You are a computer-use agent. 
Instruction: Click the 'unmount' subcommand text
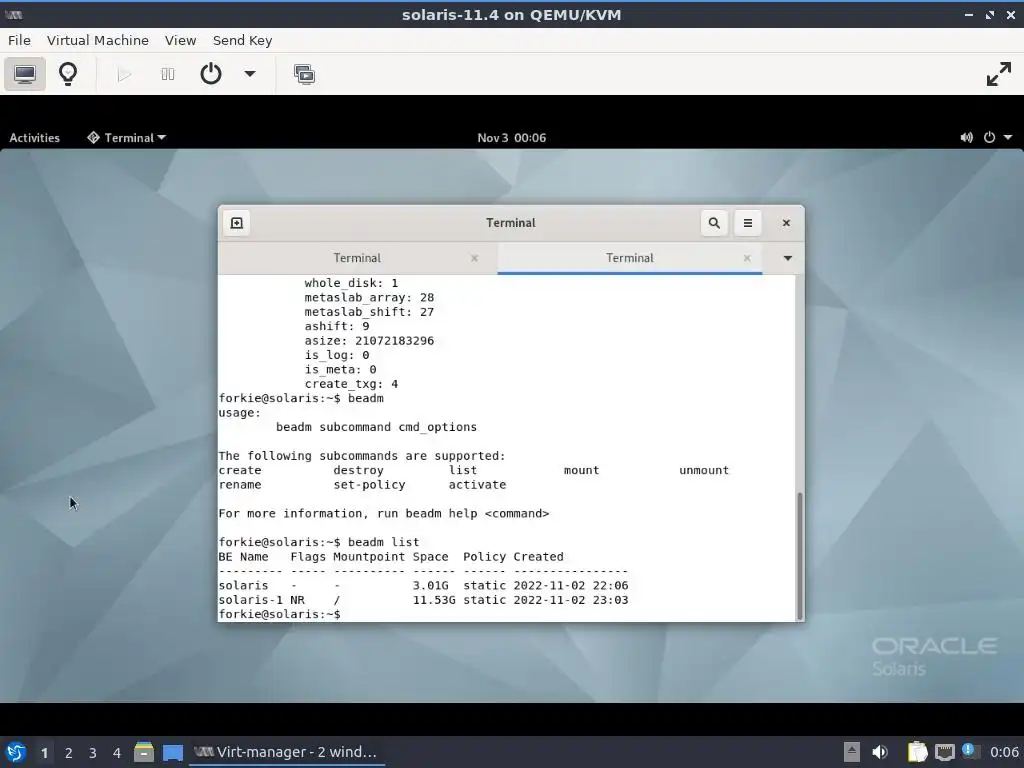tap(704, 471)
